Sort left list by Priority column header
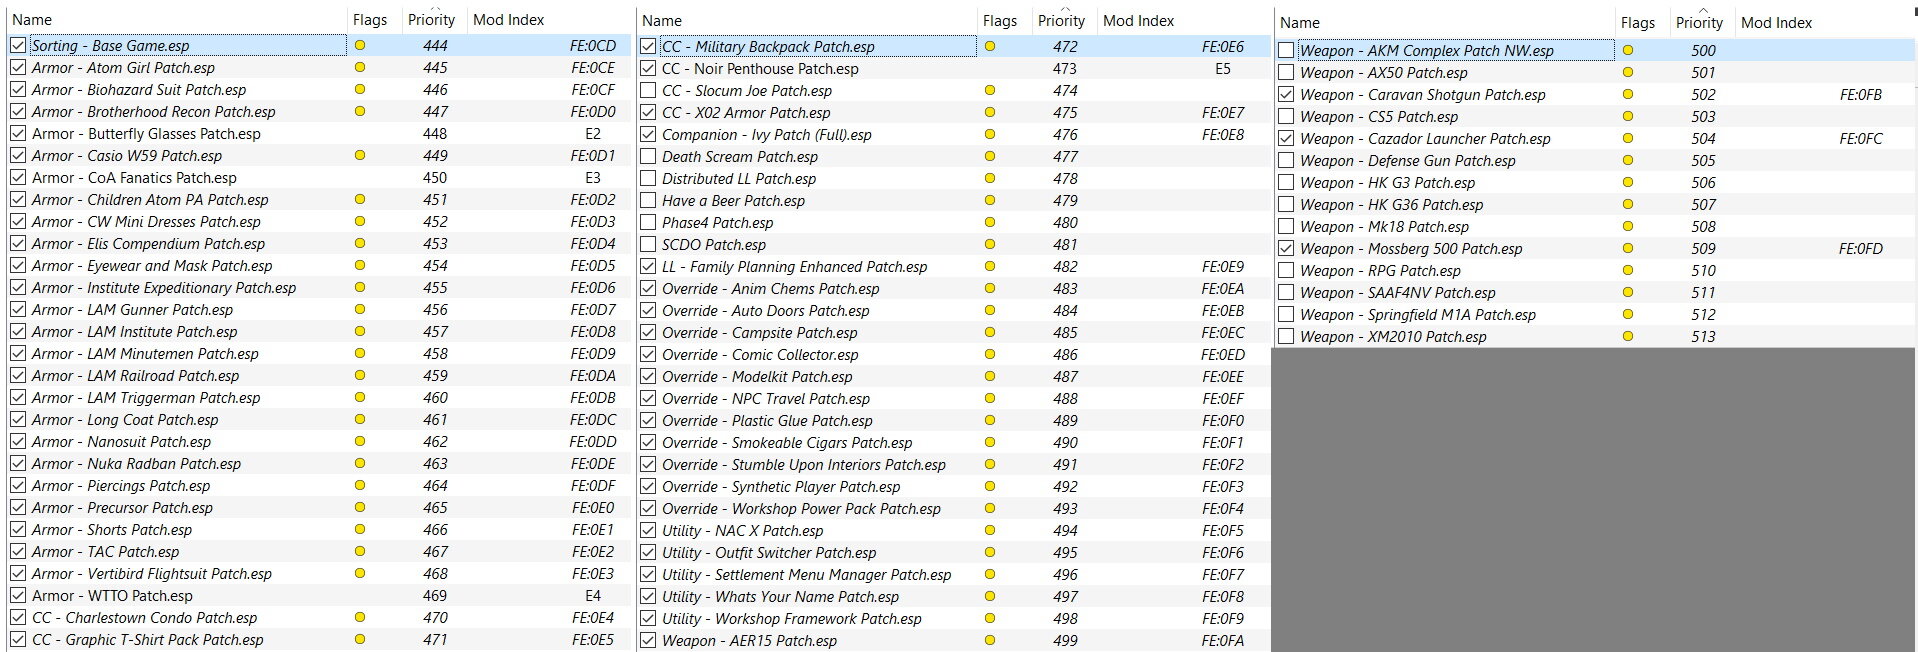The width and height of the screenshot is (1918, 652). tap(431, 20)
